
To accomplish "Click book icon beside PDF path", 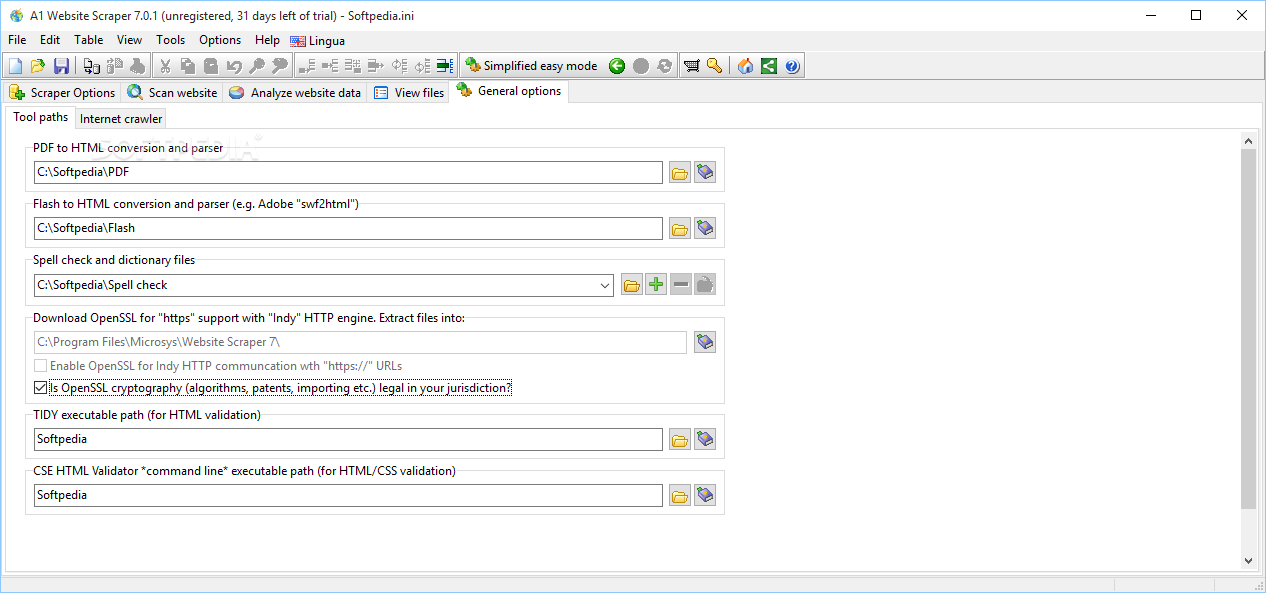I will [x=705, y=172].
